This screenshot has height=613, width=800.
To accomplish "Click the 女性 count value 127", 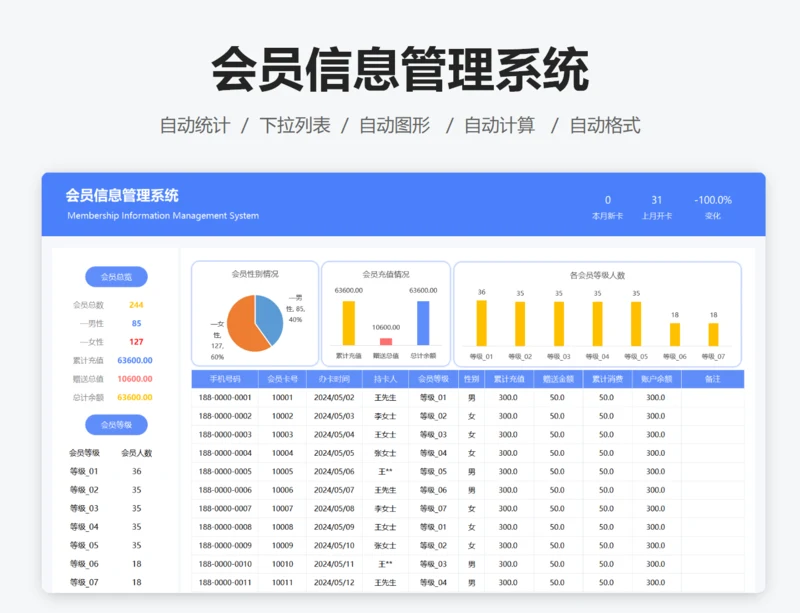I will point(136,341).
